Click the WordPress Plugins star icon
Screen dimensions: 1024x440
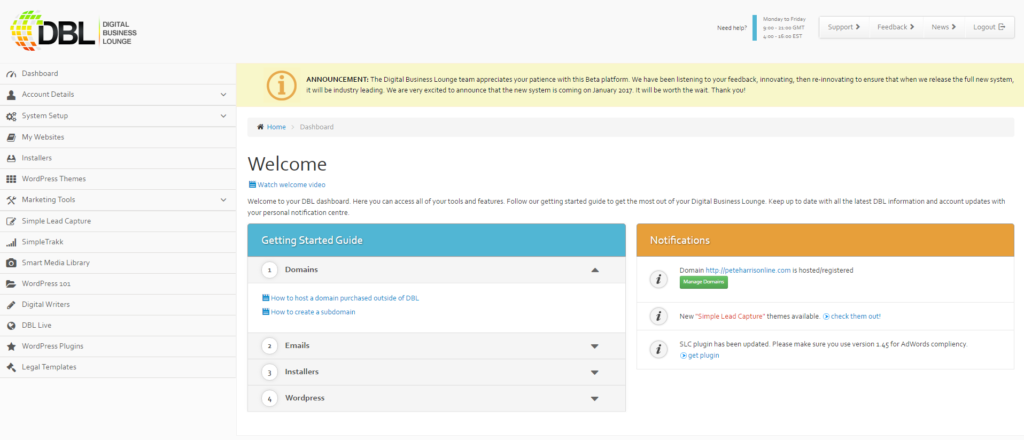tap(11, 346)
